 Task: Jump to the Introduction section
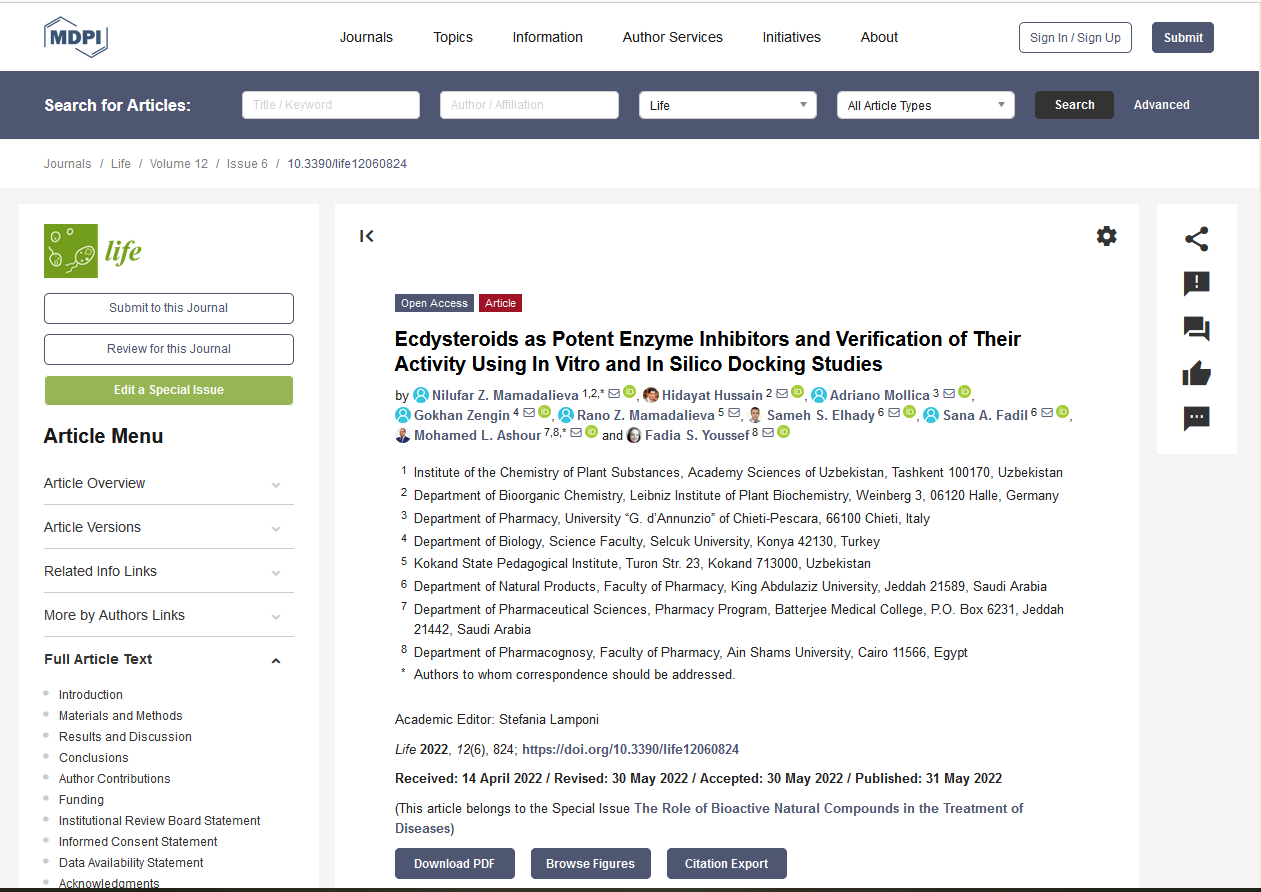point(91,695)
